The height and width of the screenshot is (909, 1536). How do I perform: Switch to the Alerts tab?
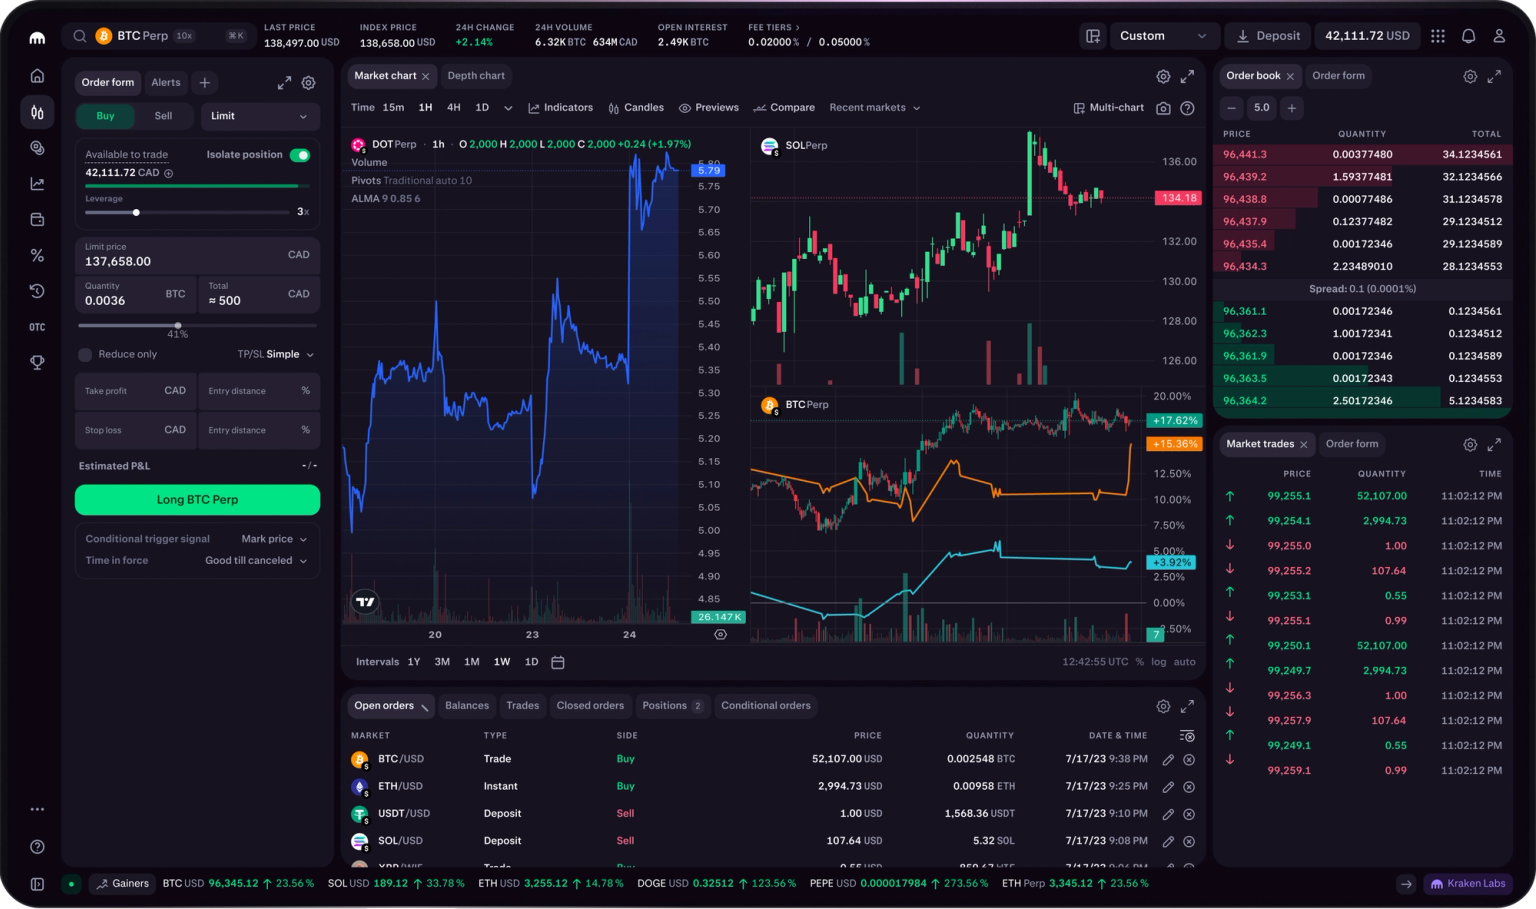click(x=166, y=83)
